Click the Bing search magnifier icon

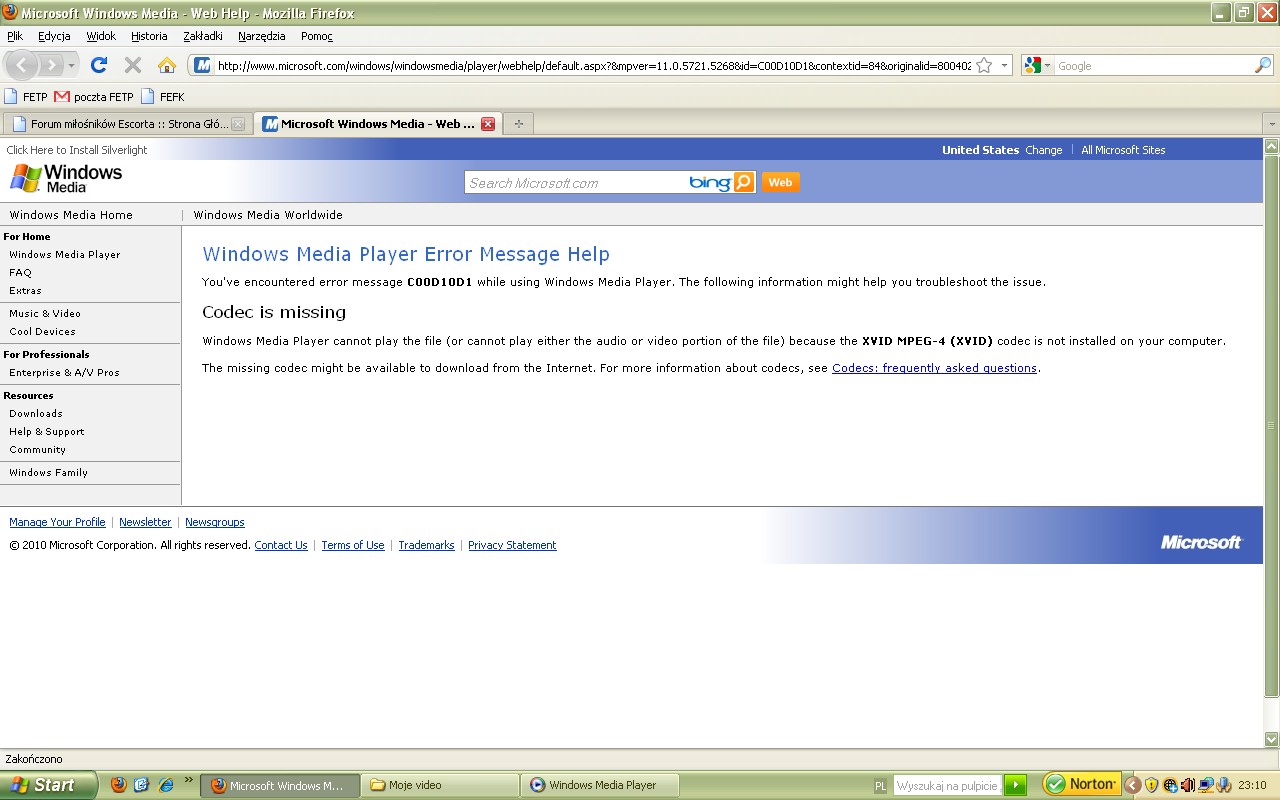(x=743, y=182)
